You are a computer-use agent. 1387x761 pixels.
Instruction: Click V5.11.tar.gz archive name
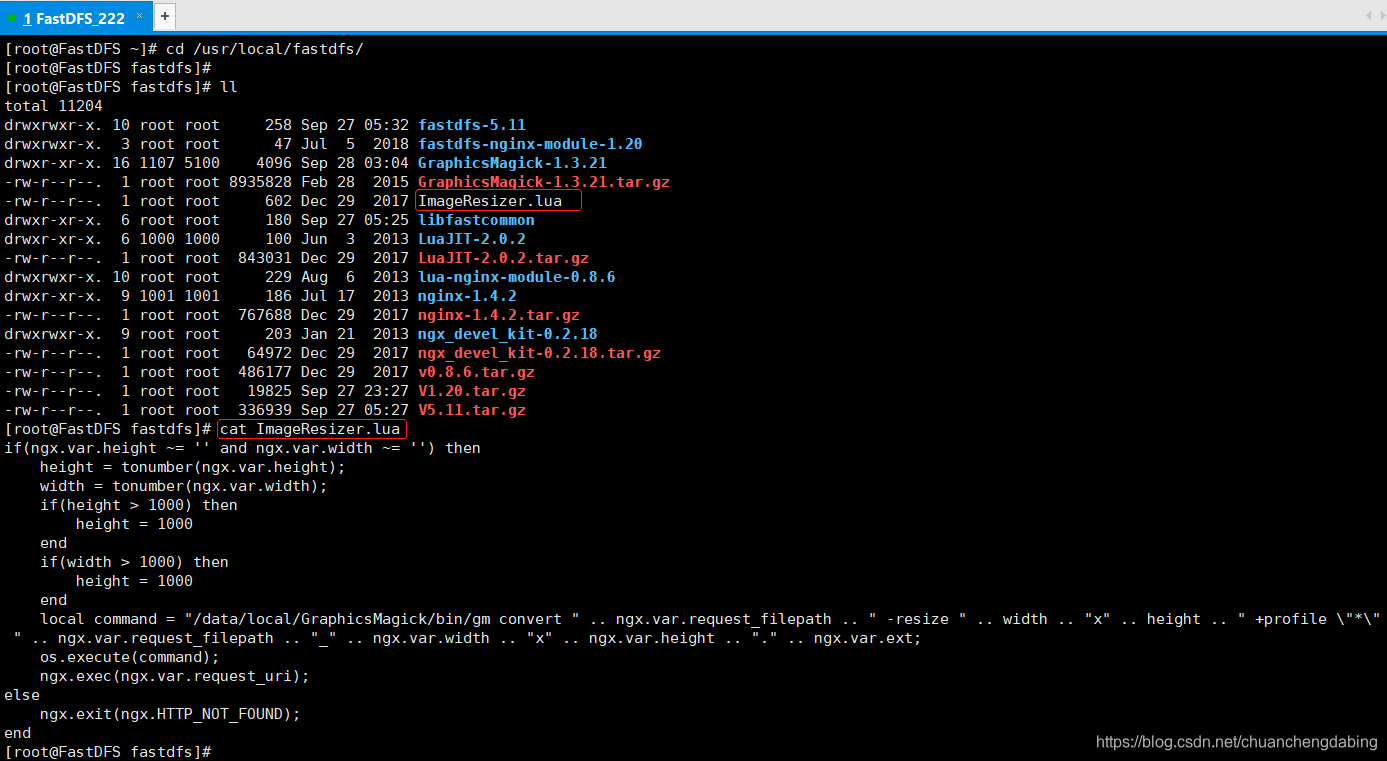click(x=472, y=410)
